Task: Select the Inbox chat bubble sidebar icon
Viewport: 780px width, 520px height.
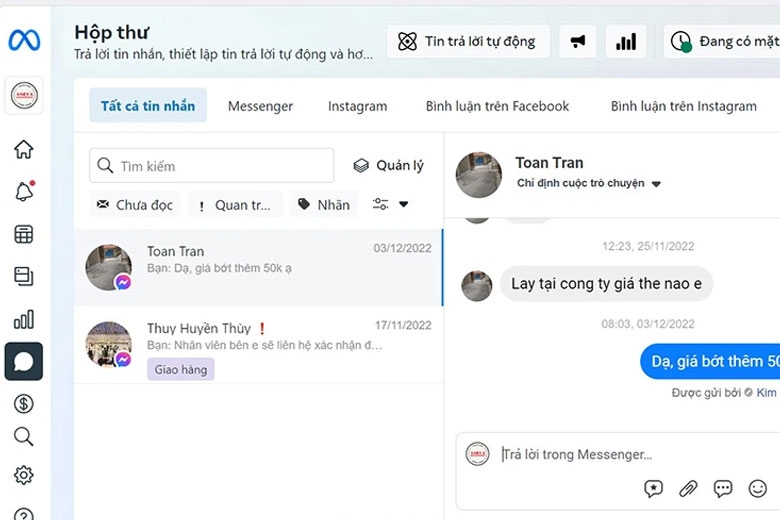Action: click(24, 361)
